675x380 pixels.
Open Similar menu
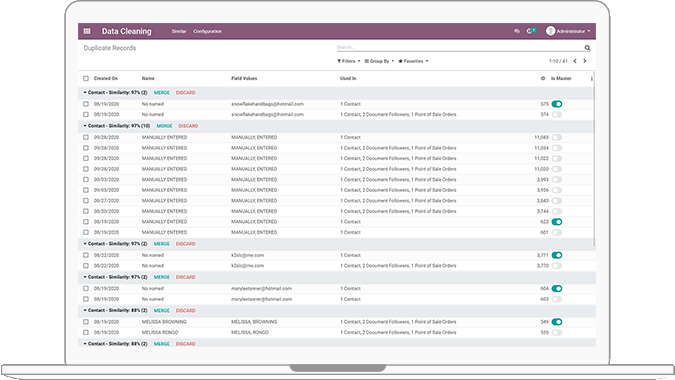click(x=179, y=31)
